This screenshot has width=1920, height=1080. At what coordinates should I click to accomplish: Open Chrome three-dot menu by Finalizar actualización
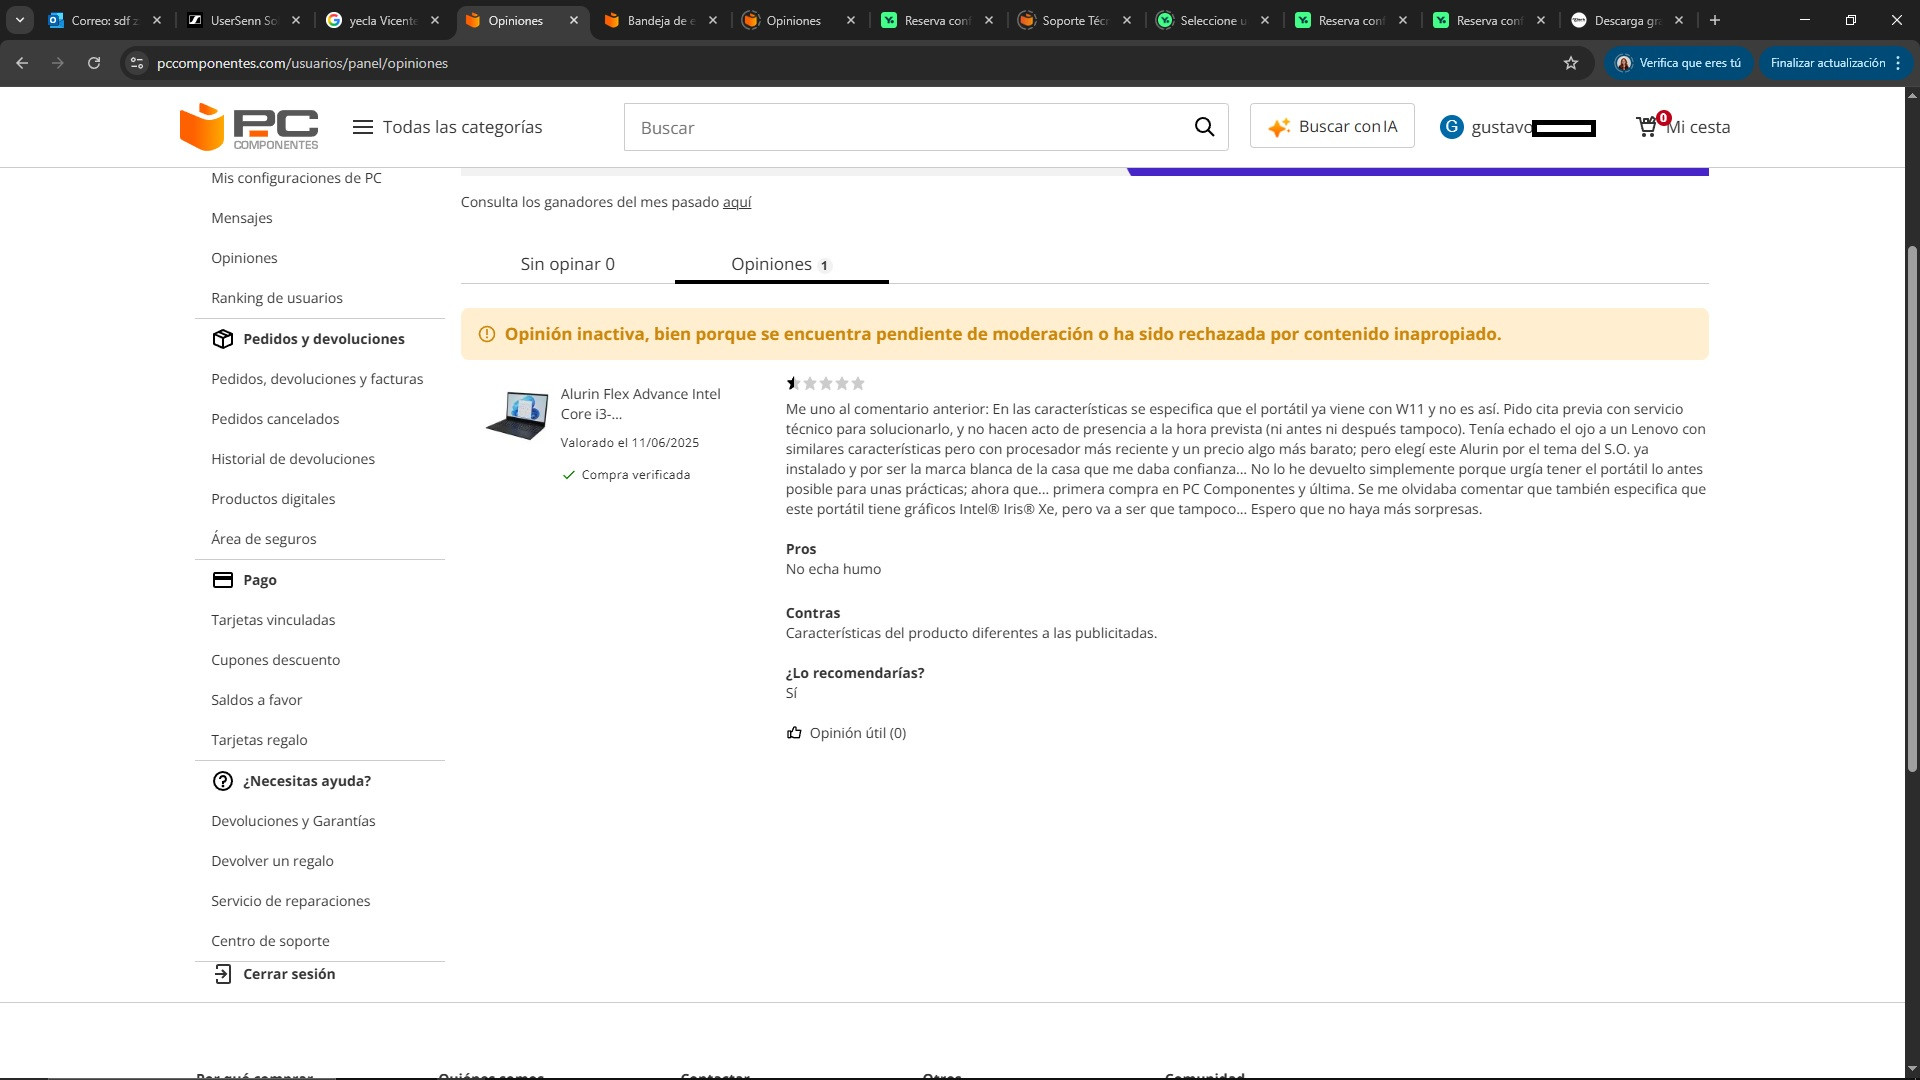(1898, 63)
